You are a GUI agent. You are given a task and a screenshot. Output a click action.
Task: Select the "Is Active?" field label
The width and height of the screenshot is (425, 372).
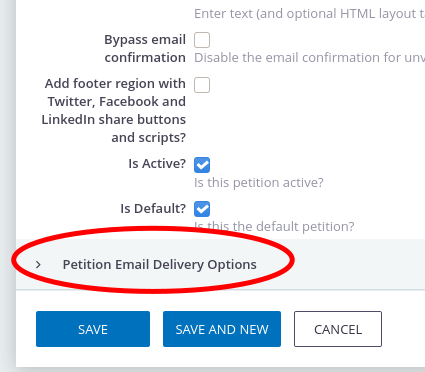coord(157,164)
